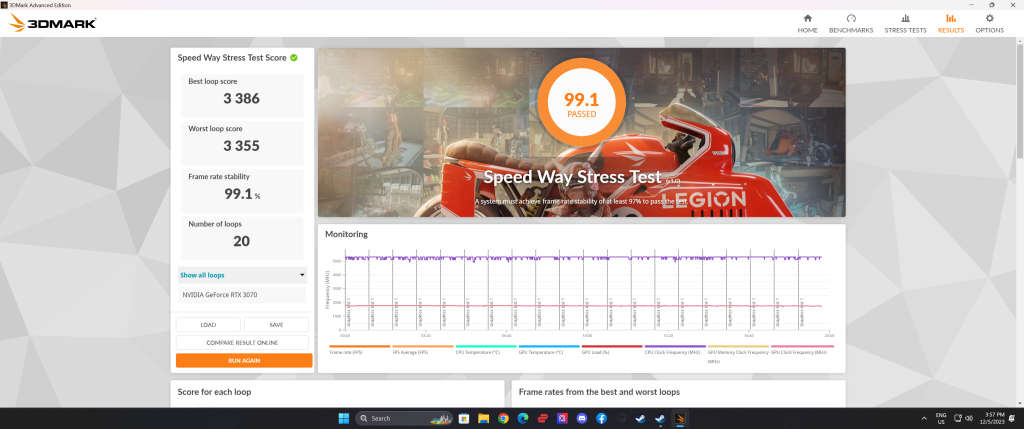1024x429 pixels.
Task: Open the HOME section in the top navigation
Action: point(807,24)
